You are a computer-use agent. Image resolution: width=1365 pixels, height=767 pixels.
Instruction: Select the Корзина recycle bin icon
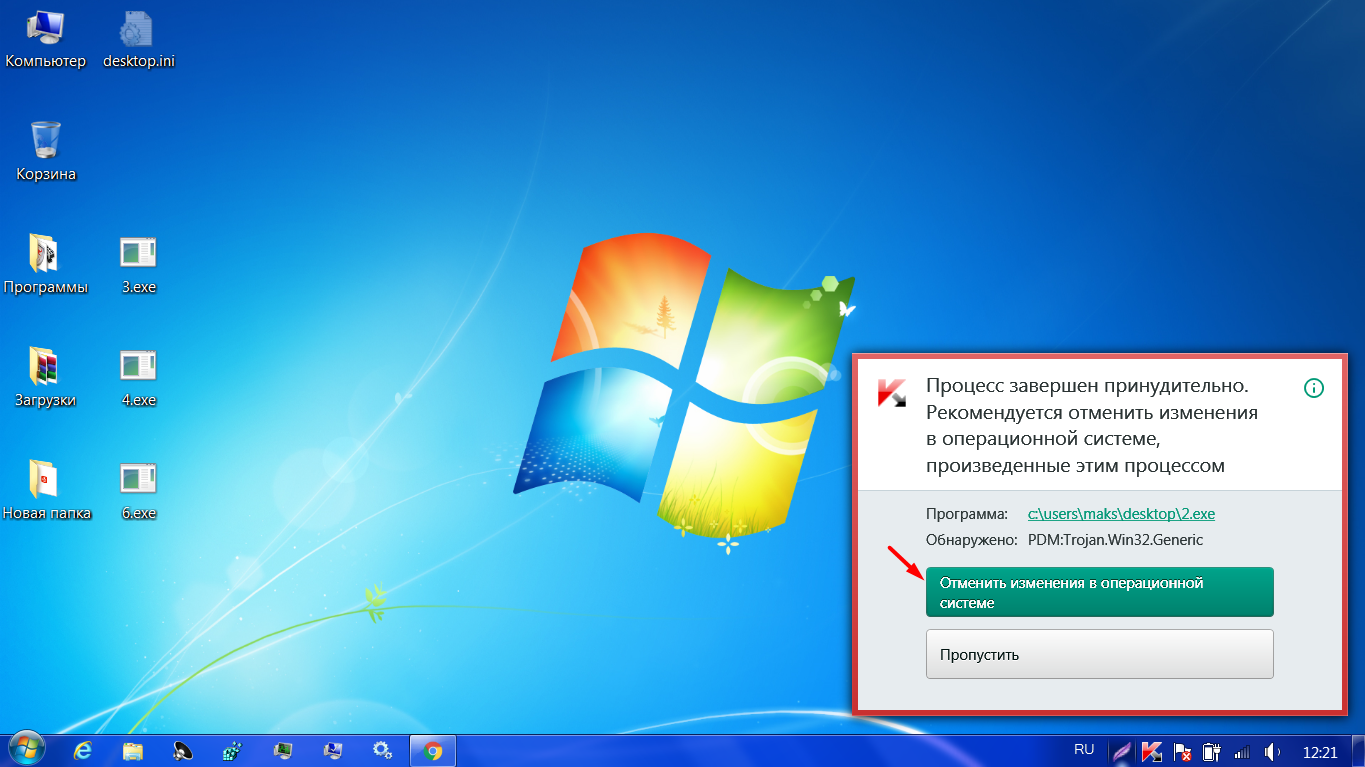coord(46,152)
